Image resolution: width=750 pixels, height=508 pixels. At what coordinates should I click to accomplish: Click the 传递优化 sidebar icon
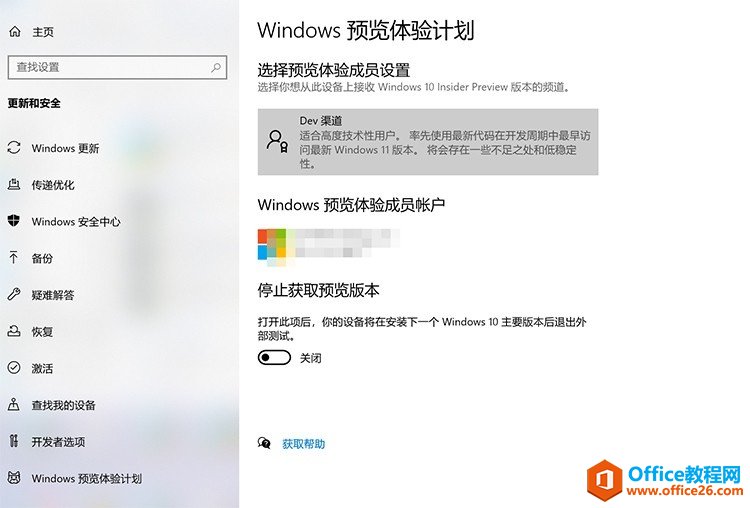coord(14,185)
